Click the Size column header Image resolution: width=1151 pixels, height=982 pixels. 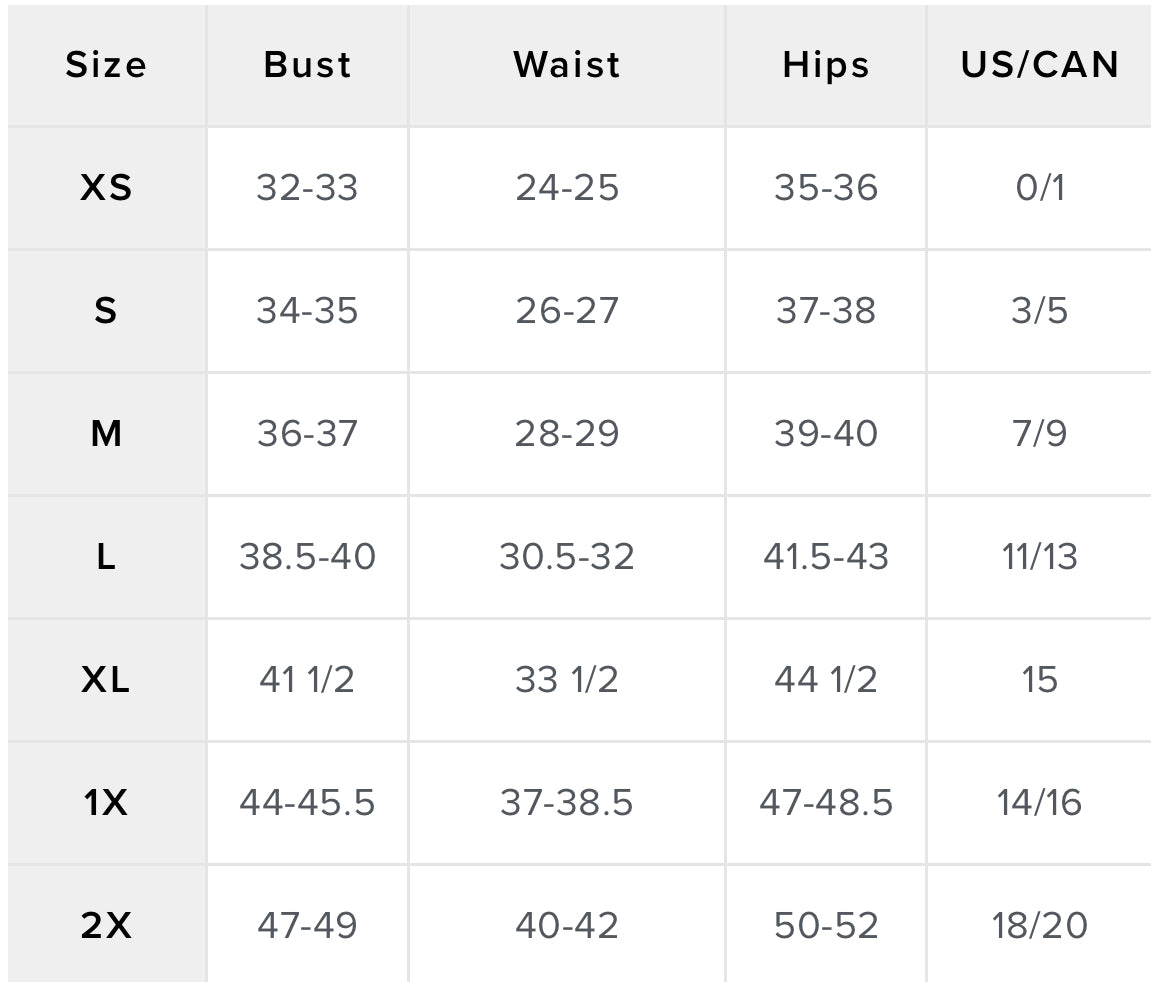point(106,65)
